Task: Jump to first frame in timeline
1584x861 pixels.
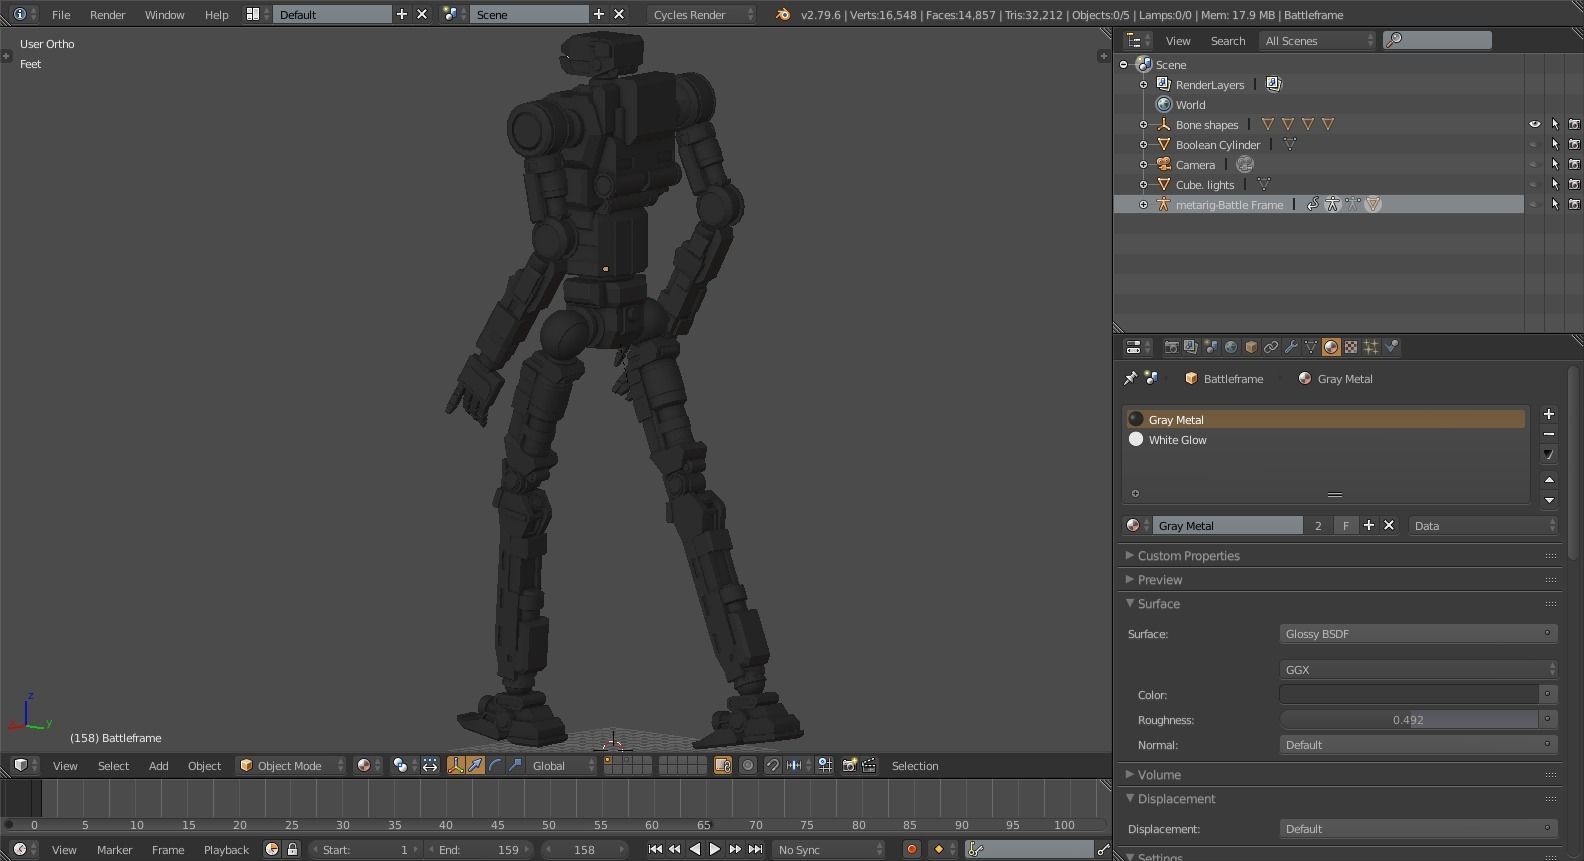Action: [x=655, y=849]
